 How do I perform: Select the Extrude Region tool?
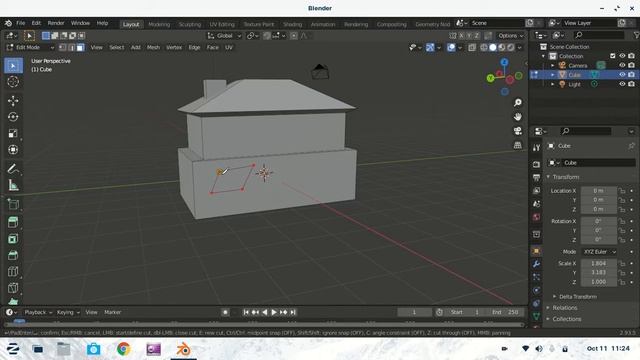click(x=13, y=222)
